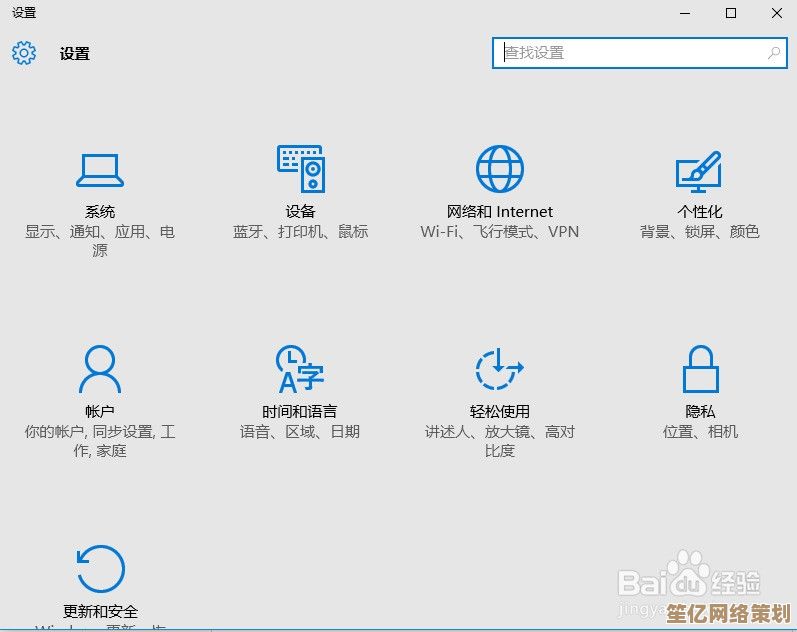This screenshot has width=797, height=632.
Task: Maximize the 设置 window
Action: [731, 13]
